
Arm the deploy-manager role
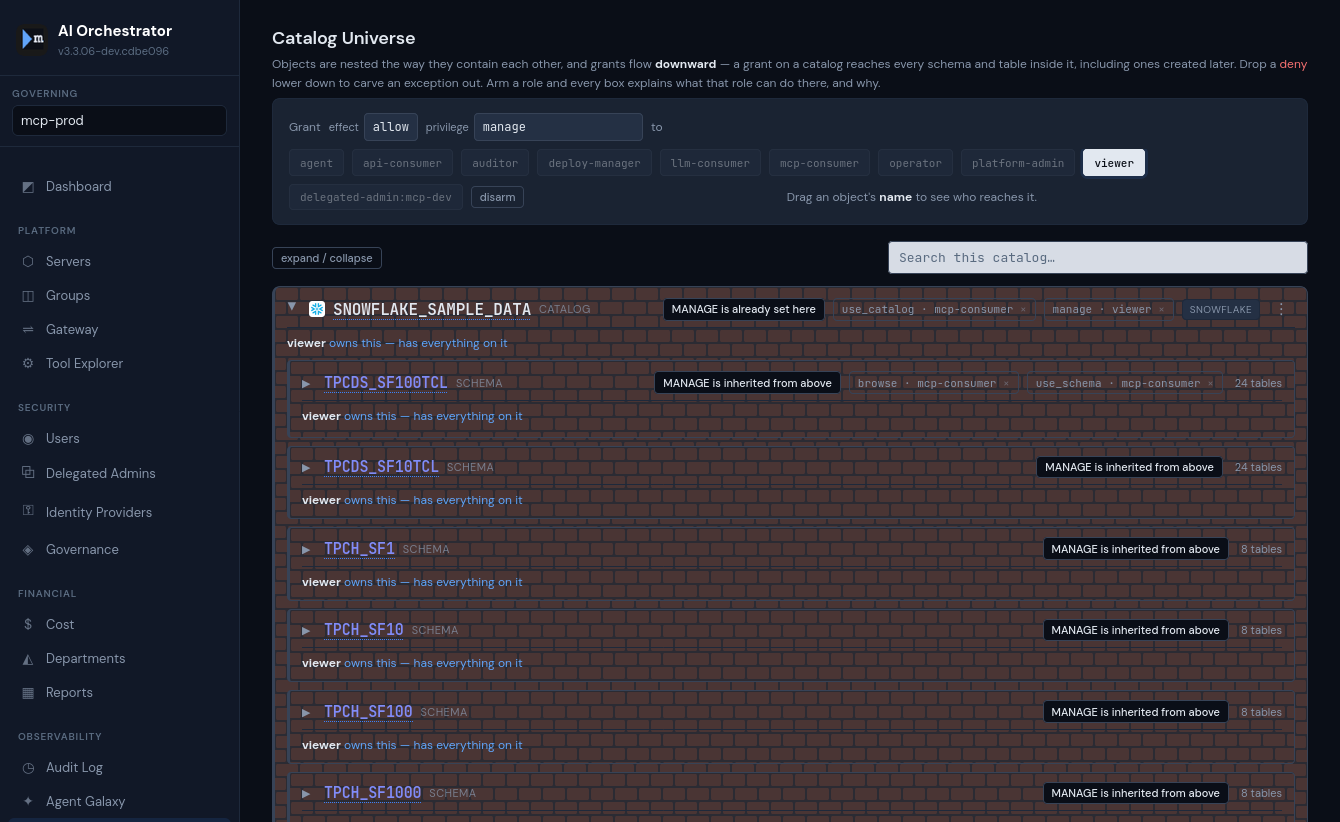click(x=594, y=163)
